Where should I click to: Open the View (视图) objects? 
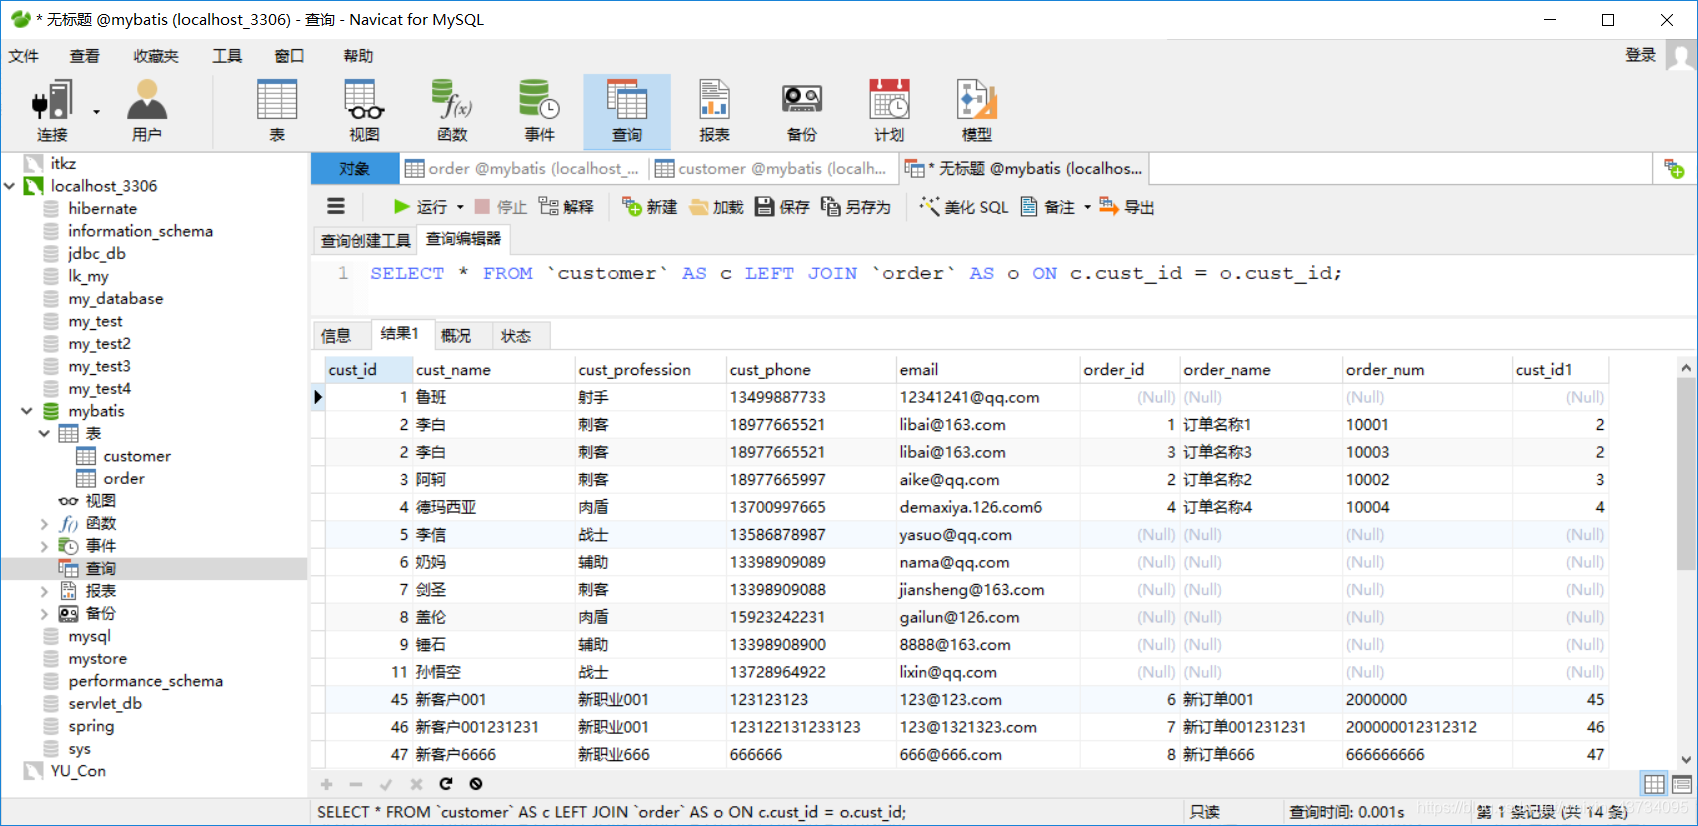point(364,110)
